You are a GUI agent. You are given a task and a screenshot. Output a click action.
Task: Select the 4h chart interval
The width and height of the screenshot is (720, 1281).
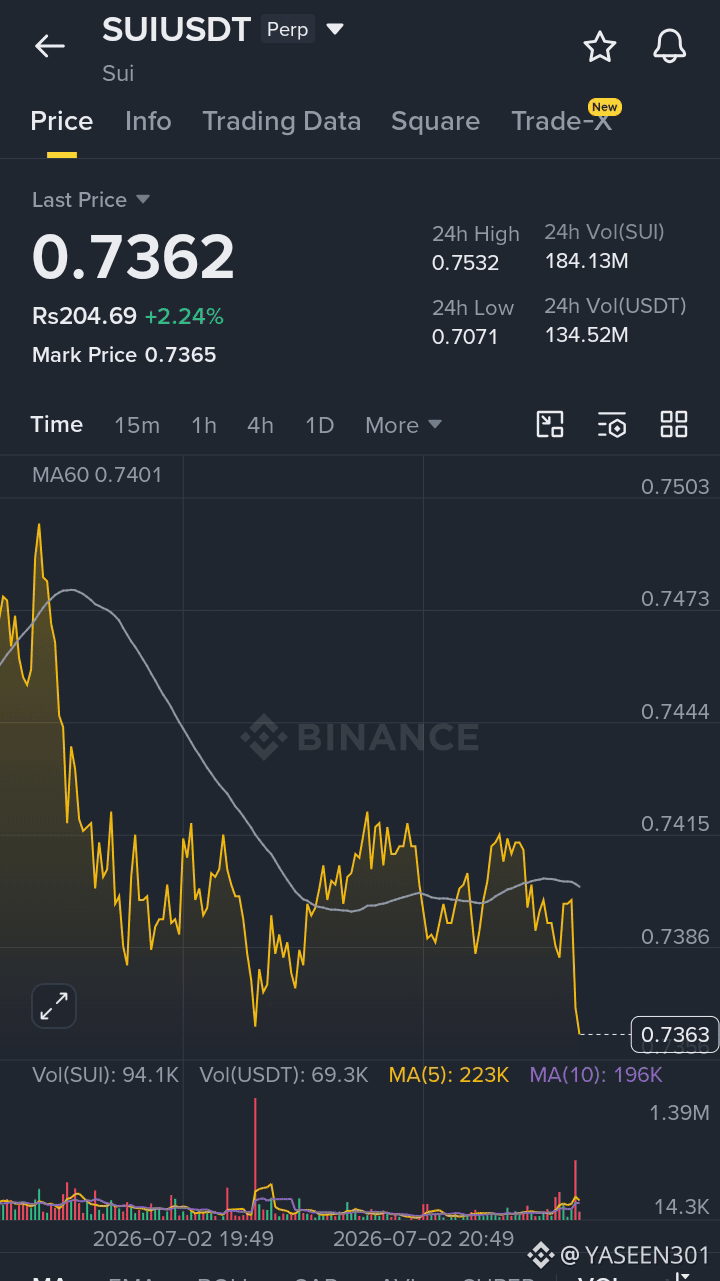260,425
